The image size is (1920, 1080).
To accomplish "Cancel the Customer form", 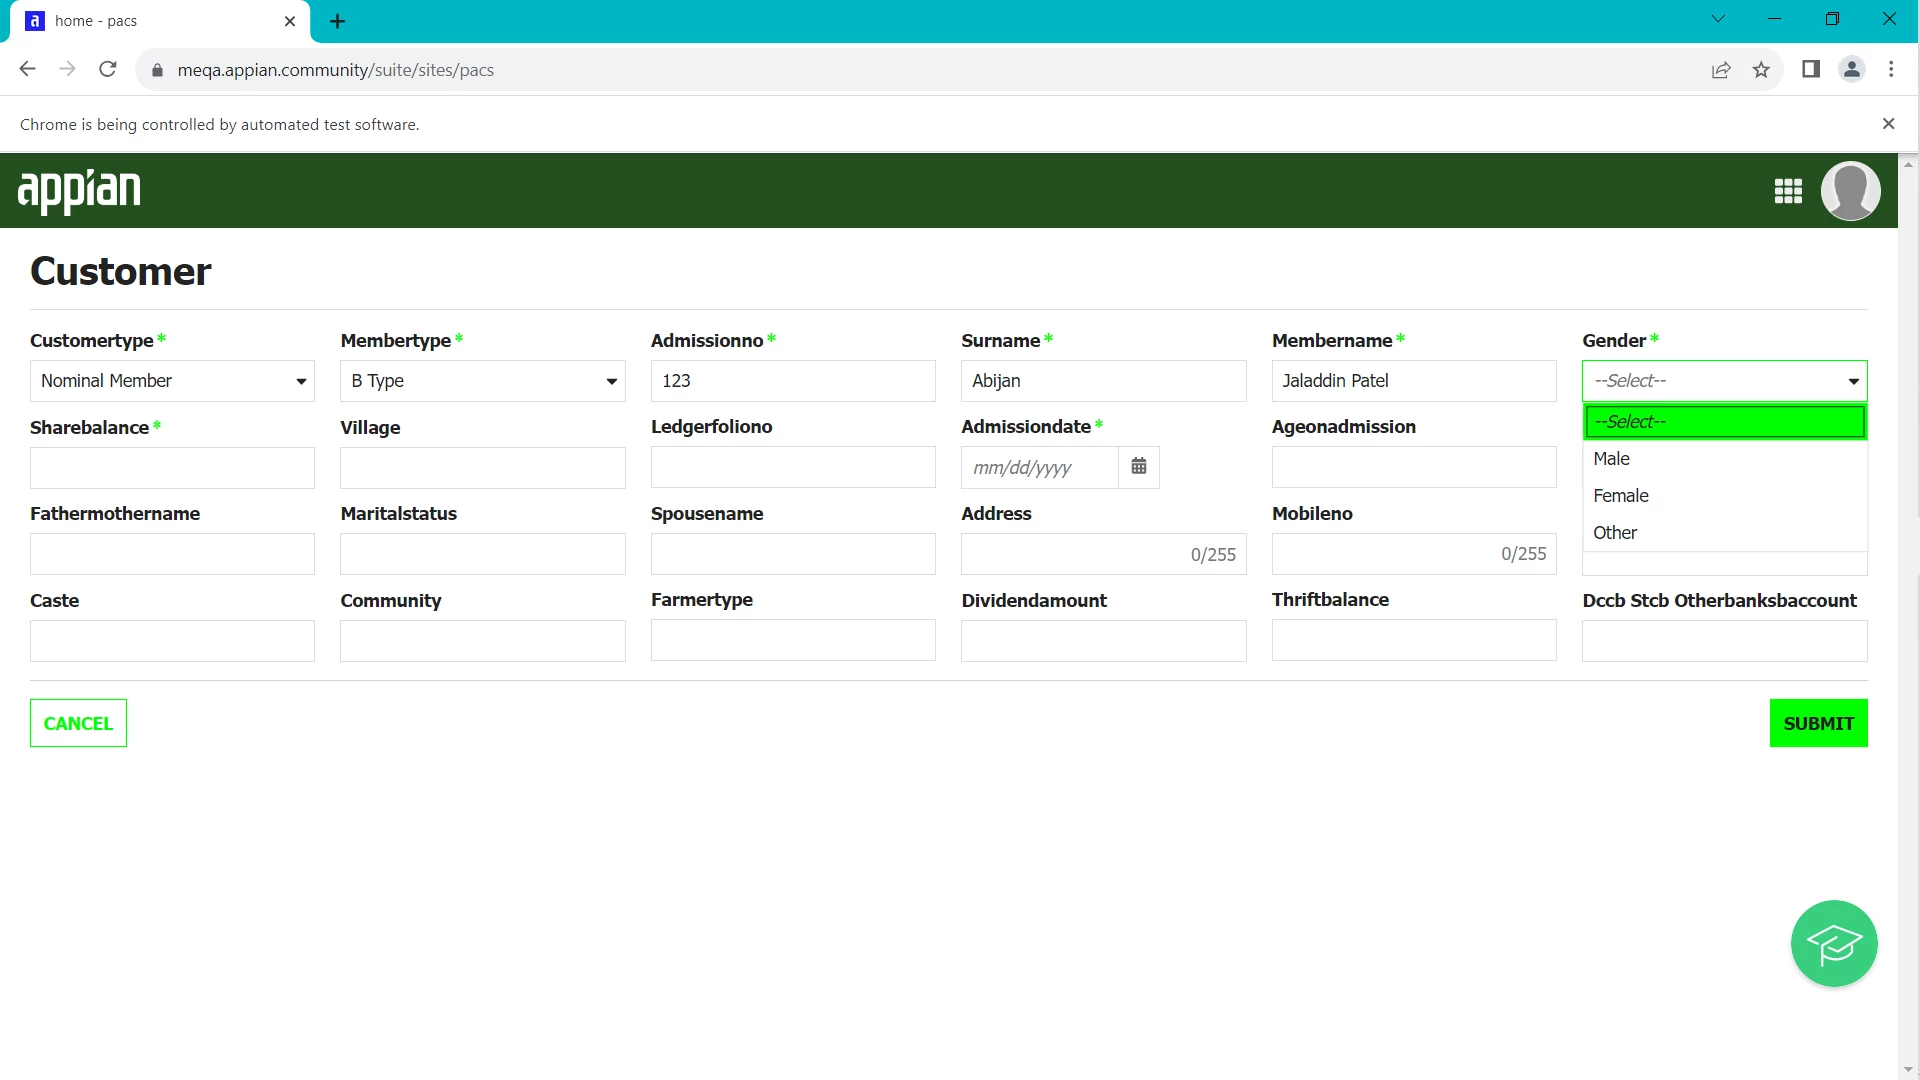I will point(78,723).
